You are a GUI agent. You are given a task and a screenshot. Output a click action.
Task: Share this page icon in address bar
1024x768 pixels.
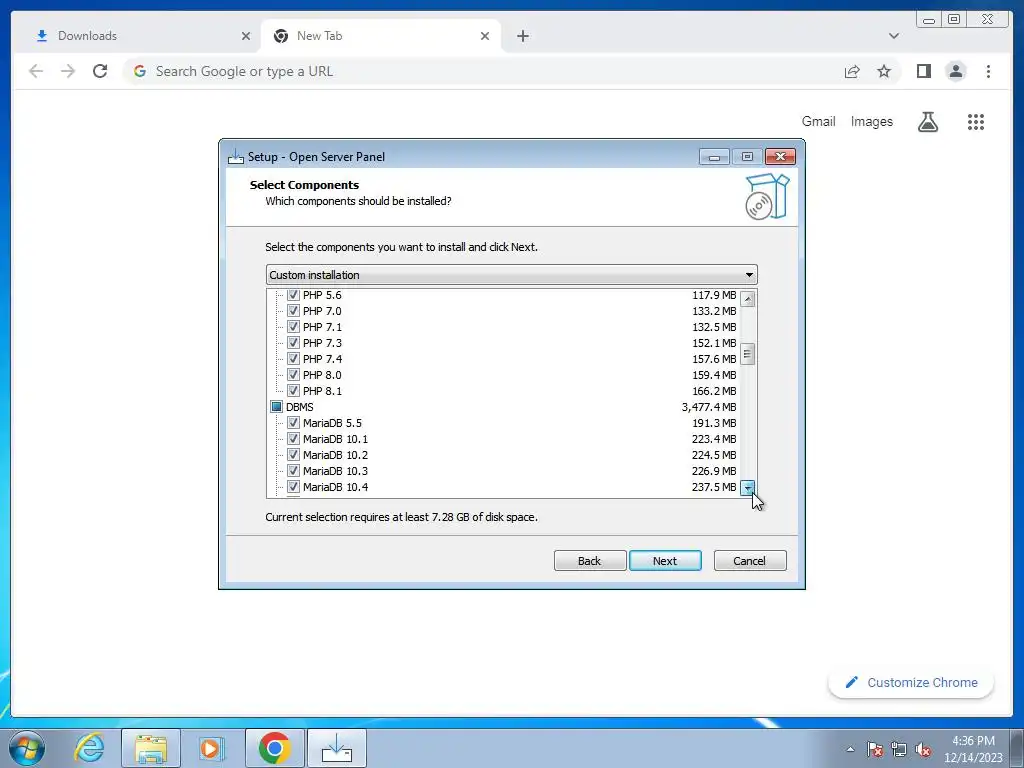point(852,71)
